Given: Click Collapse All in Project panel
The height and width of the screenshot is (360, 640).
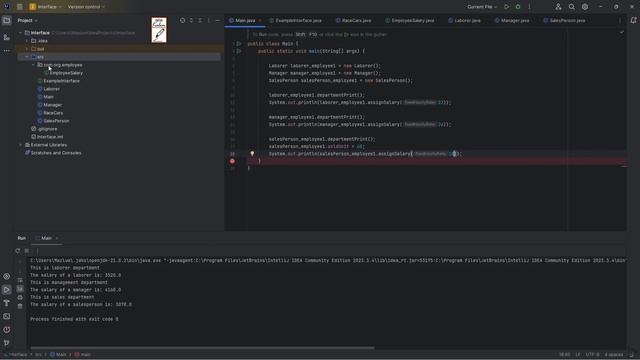Looking at the screenshot, I should pos(200,20).
